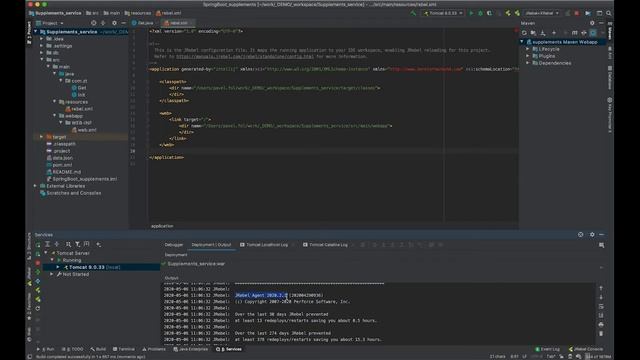The width and height of the screenshot is (640, 360).
Task: Click Expand All in Services toolbar
Action: pyautogui.click(x=47, y=244)
